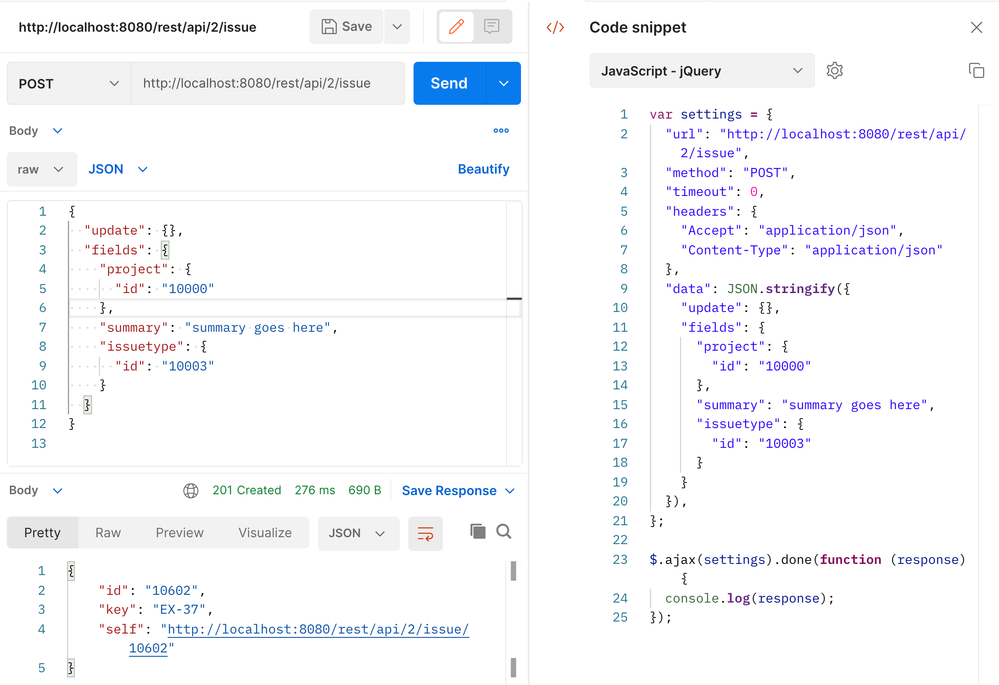Select the pencil edit mode icon
Viewport: 999px width, 685px height.
point(456,27)
